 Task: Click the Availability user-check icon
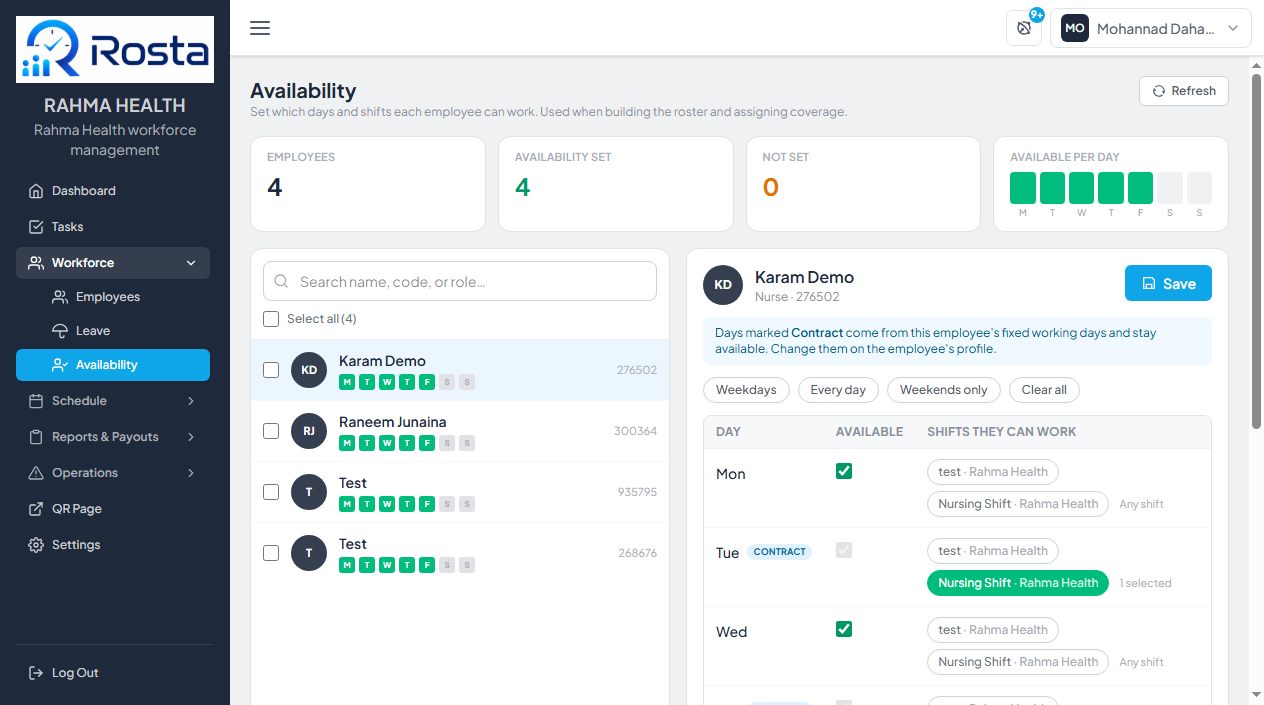[x=60, y=365]
